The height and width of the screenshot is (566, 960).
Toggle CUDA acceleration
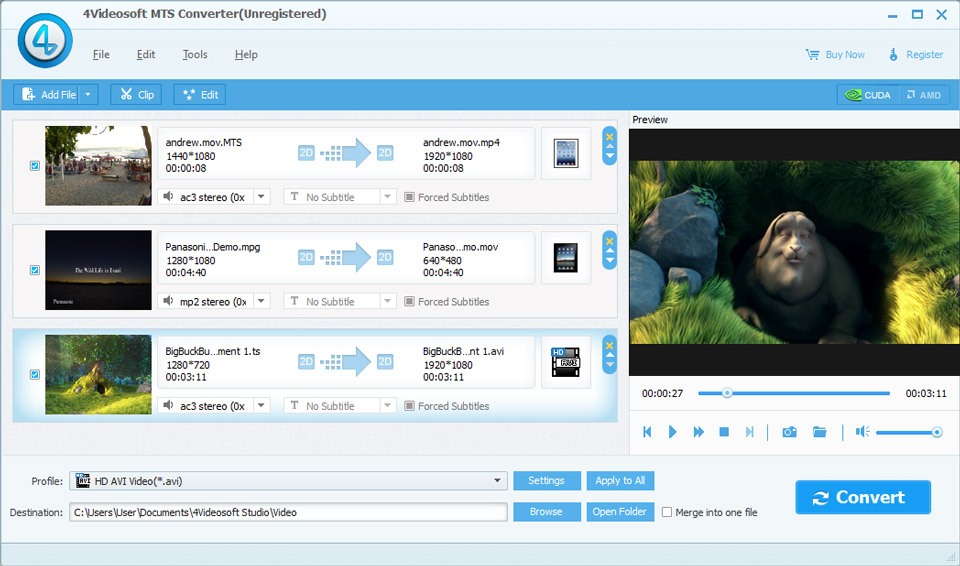click(868, 95)
